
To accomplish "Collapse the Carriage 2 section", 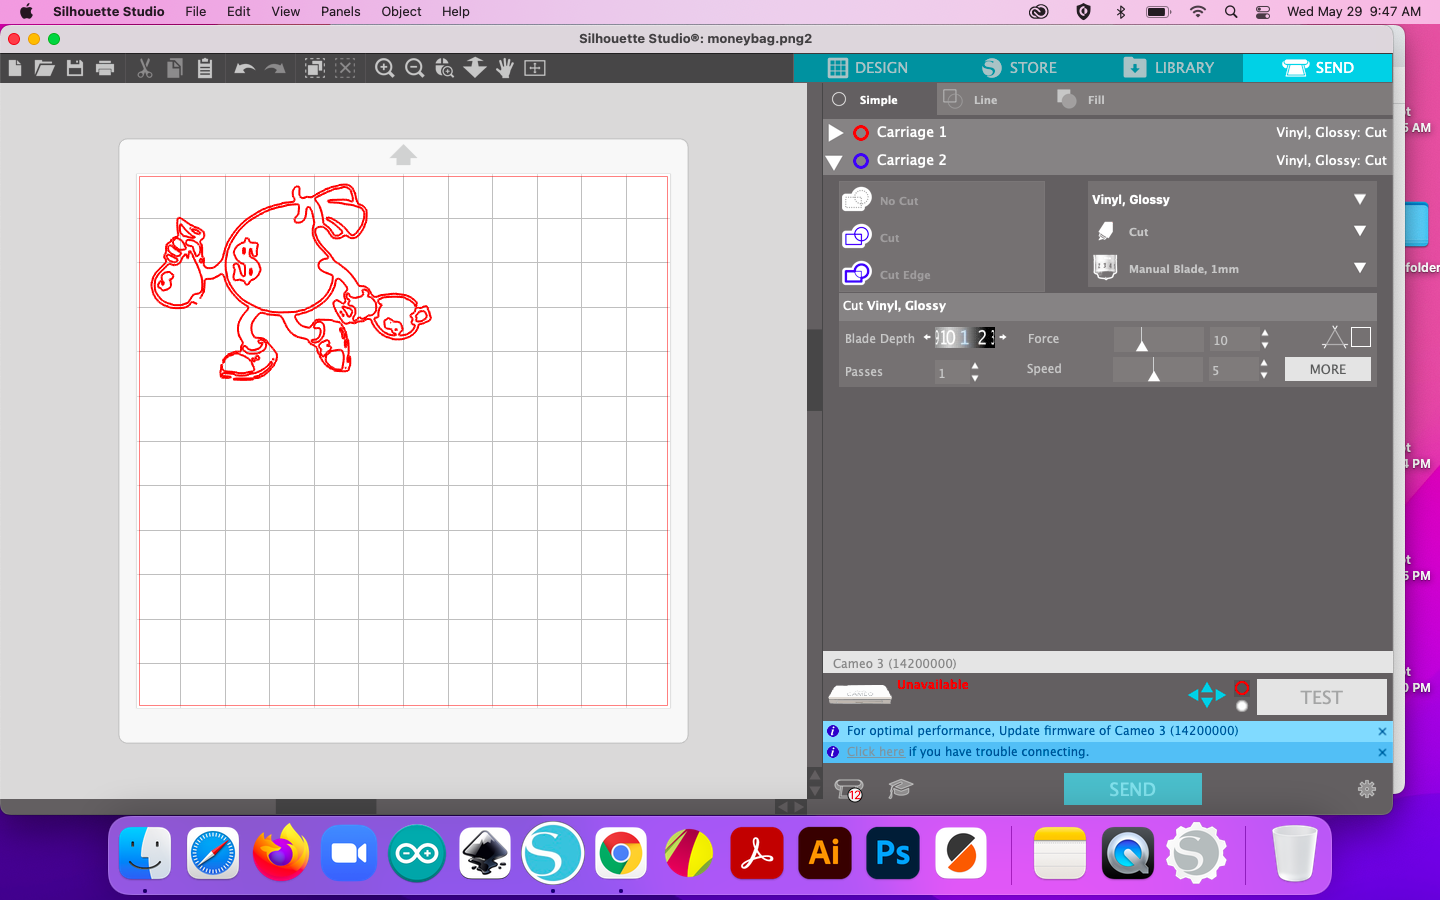I will [834, 161].
